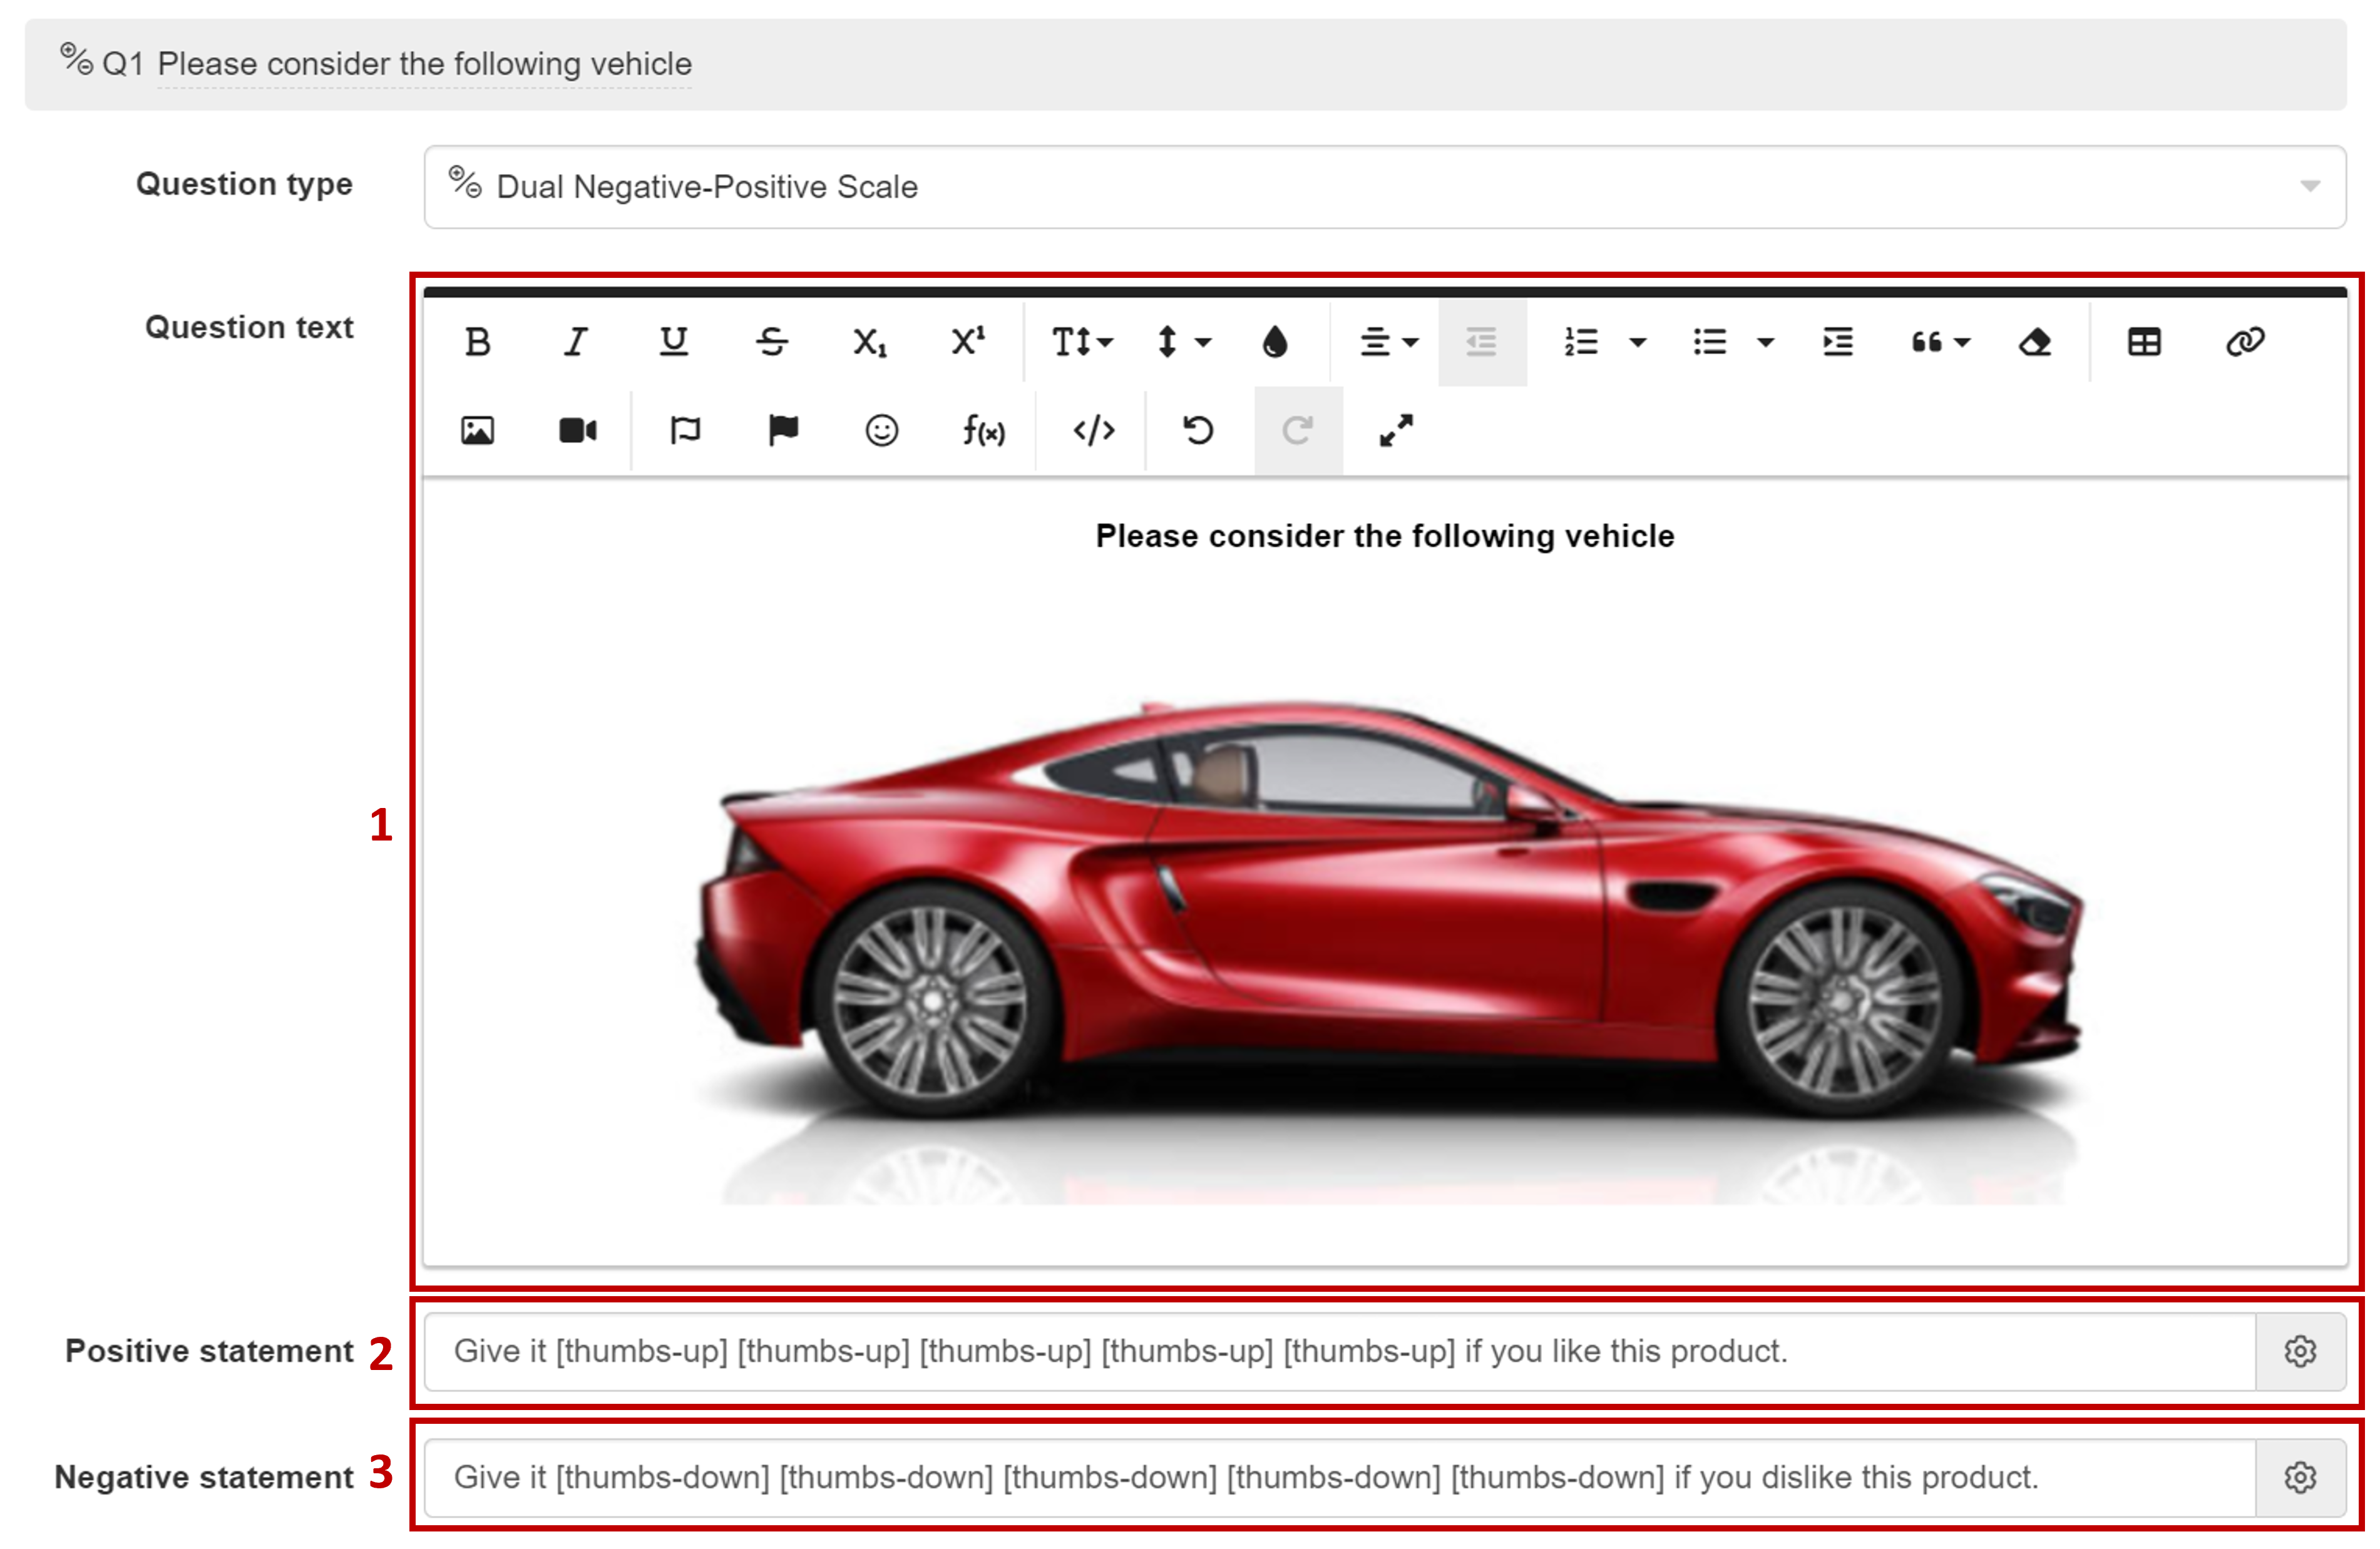
Task: Apply underline formatting
Action: pyautogui.click(x=673, y=343)
